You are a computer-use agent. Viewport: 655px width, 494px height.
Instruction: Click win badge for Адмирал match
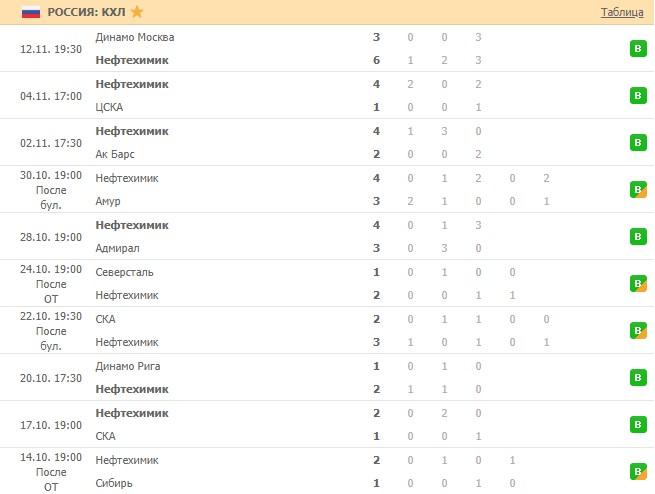point(638,236)
